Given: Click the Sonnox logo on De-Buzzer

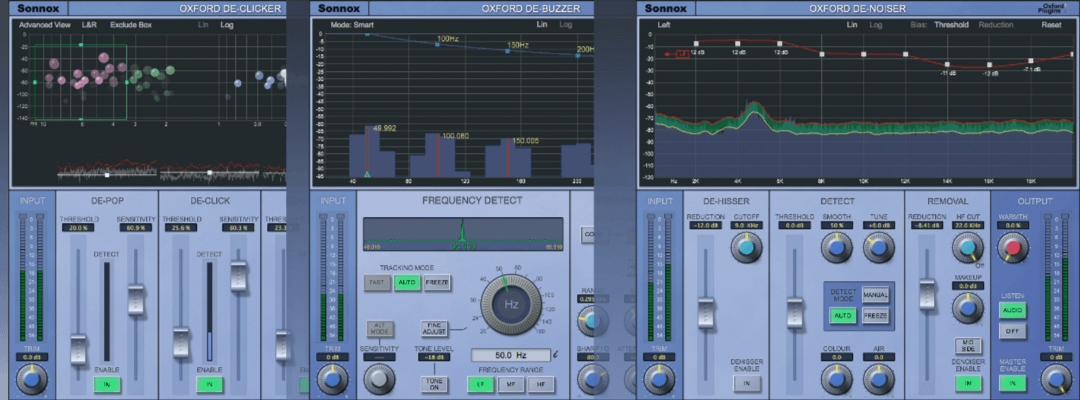Looking at the screenshot, I should tap(340, 8).
